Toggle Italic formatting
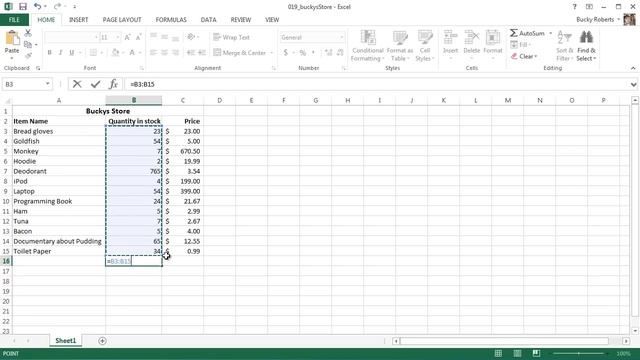 pos(60,53)
